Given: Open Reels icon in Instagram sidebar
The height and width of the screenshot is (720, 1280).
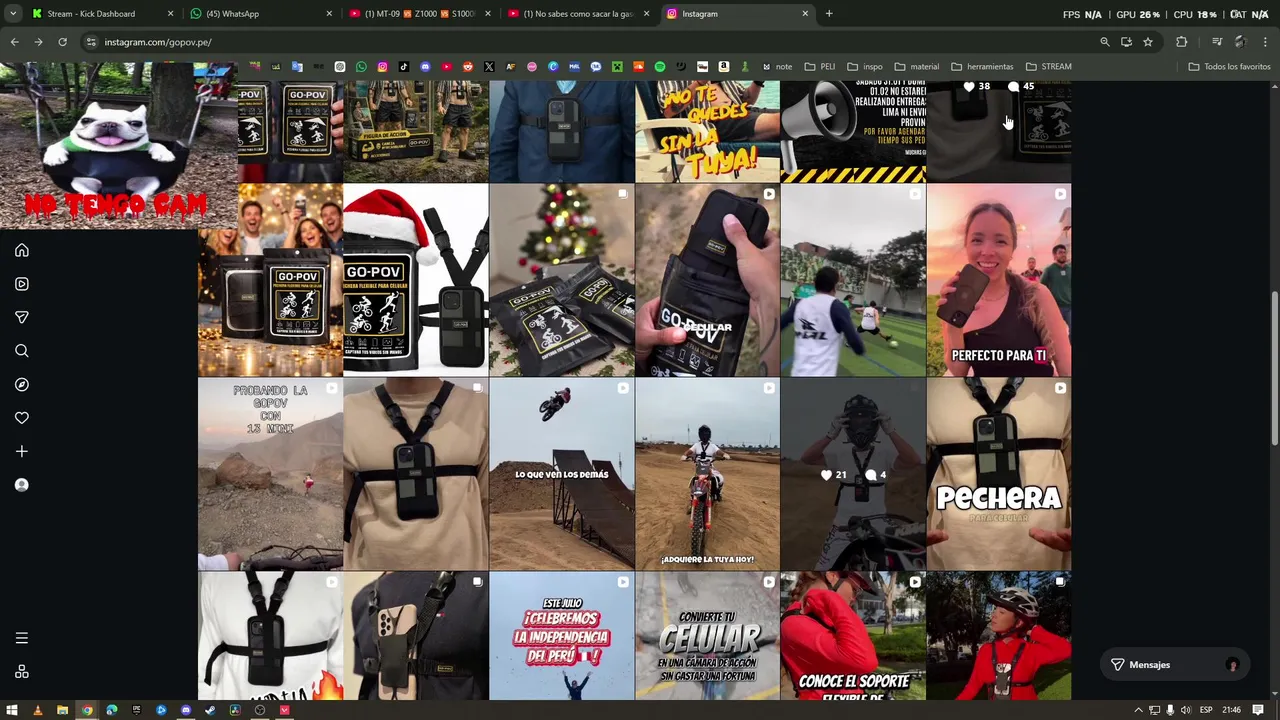Looking at the screenshot, I should (22, 284).
